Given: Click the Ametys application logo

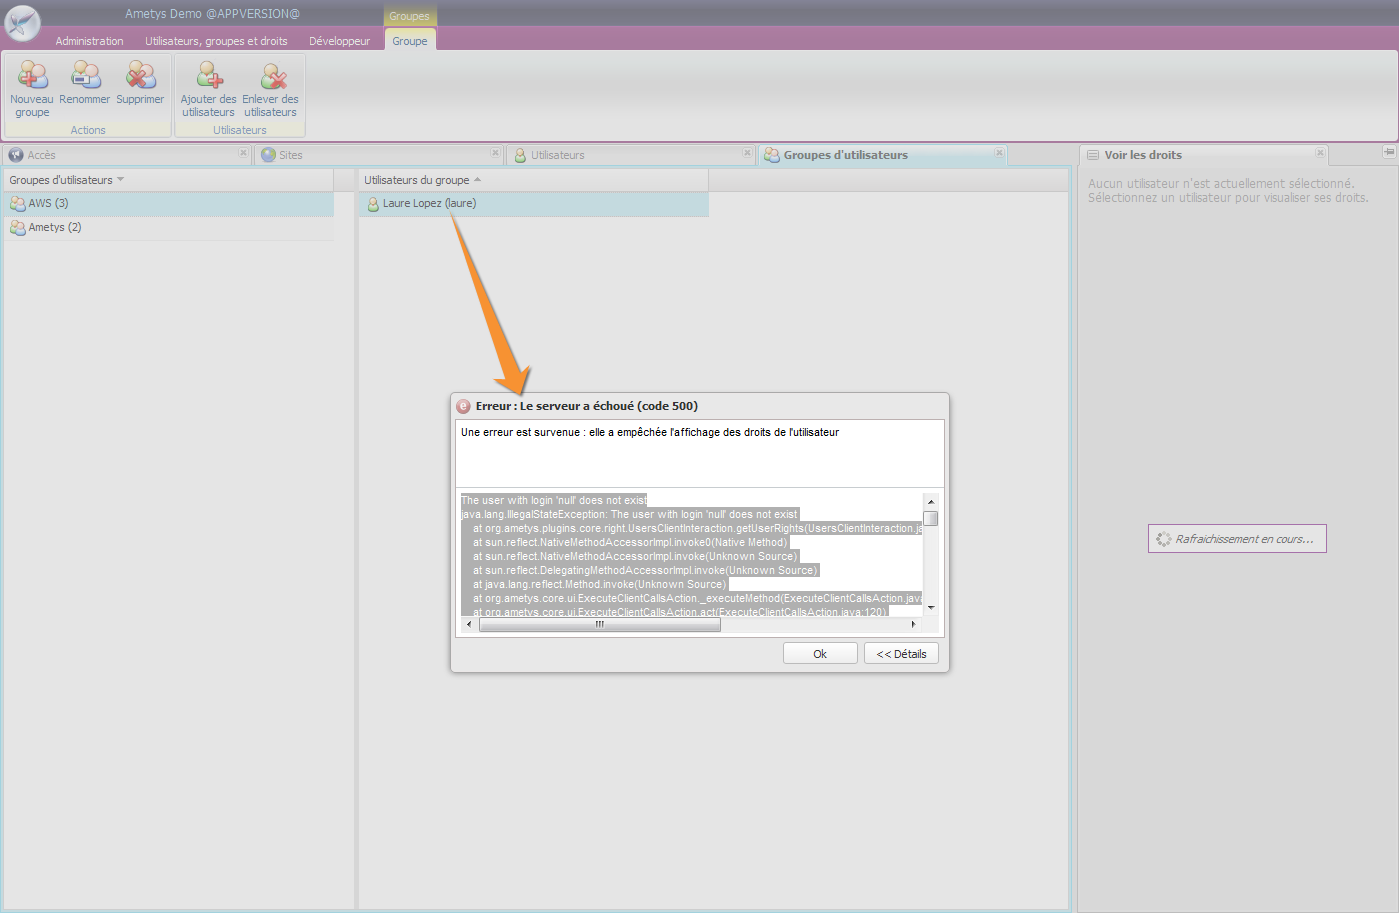Looking at the screenshot, I should point(22,22).
